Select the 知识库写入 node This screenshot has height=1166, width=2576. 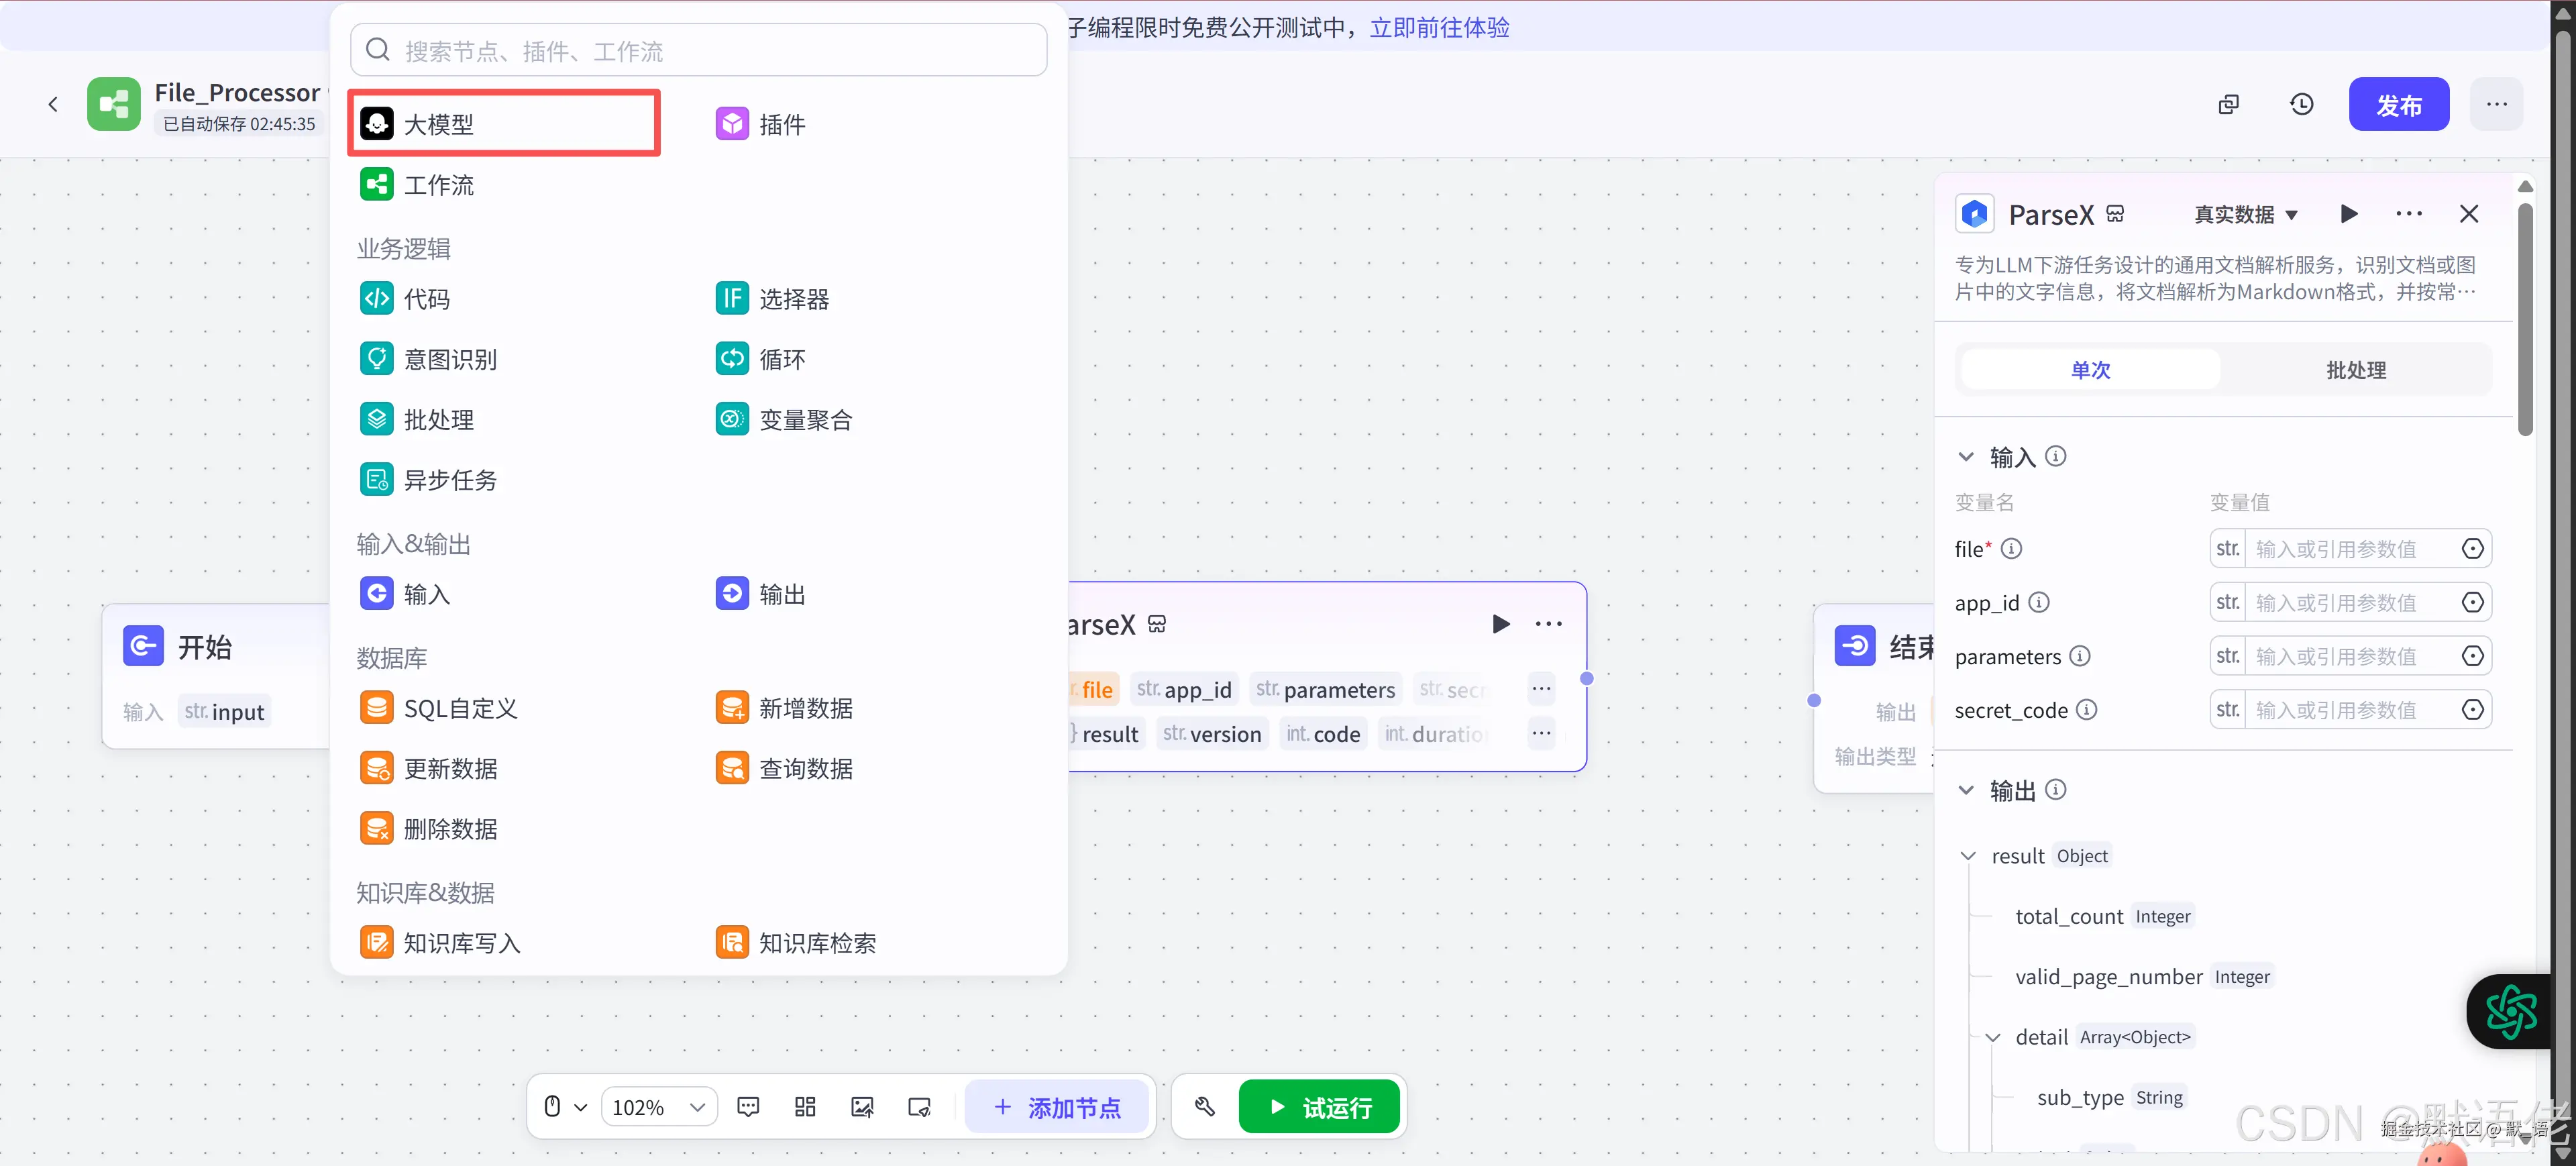click(x=462, y=941)
